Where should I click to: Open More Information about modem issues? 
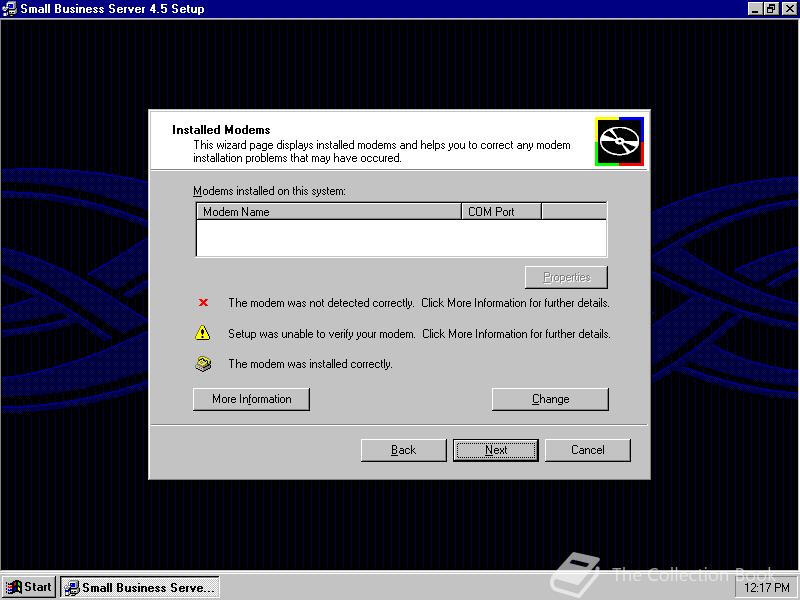coord(252,399)
